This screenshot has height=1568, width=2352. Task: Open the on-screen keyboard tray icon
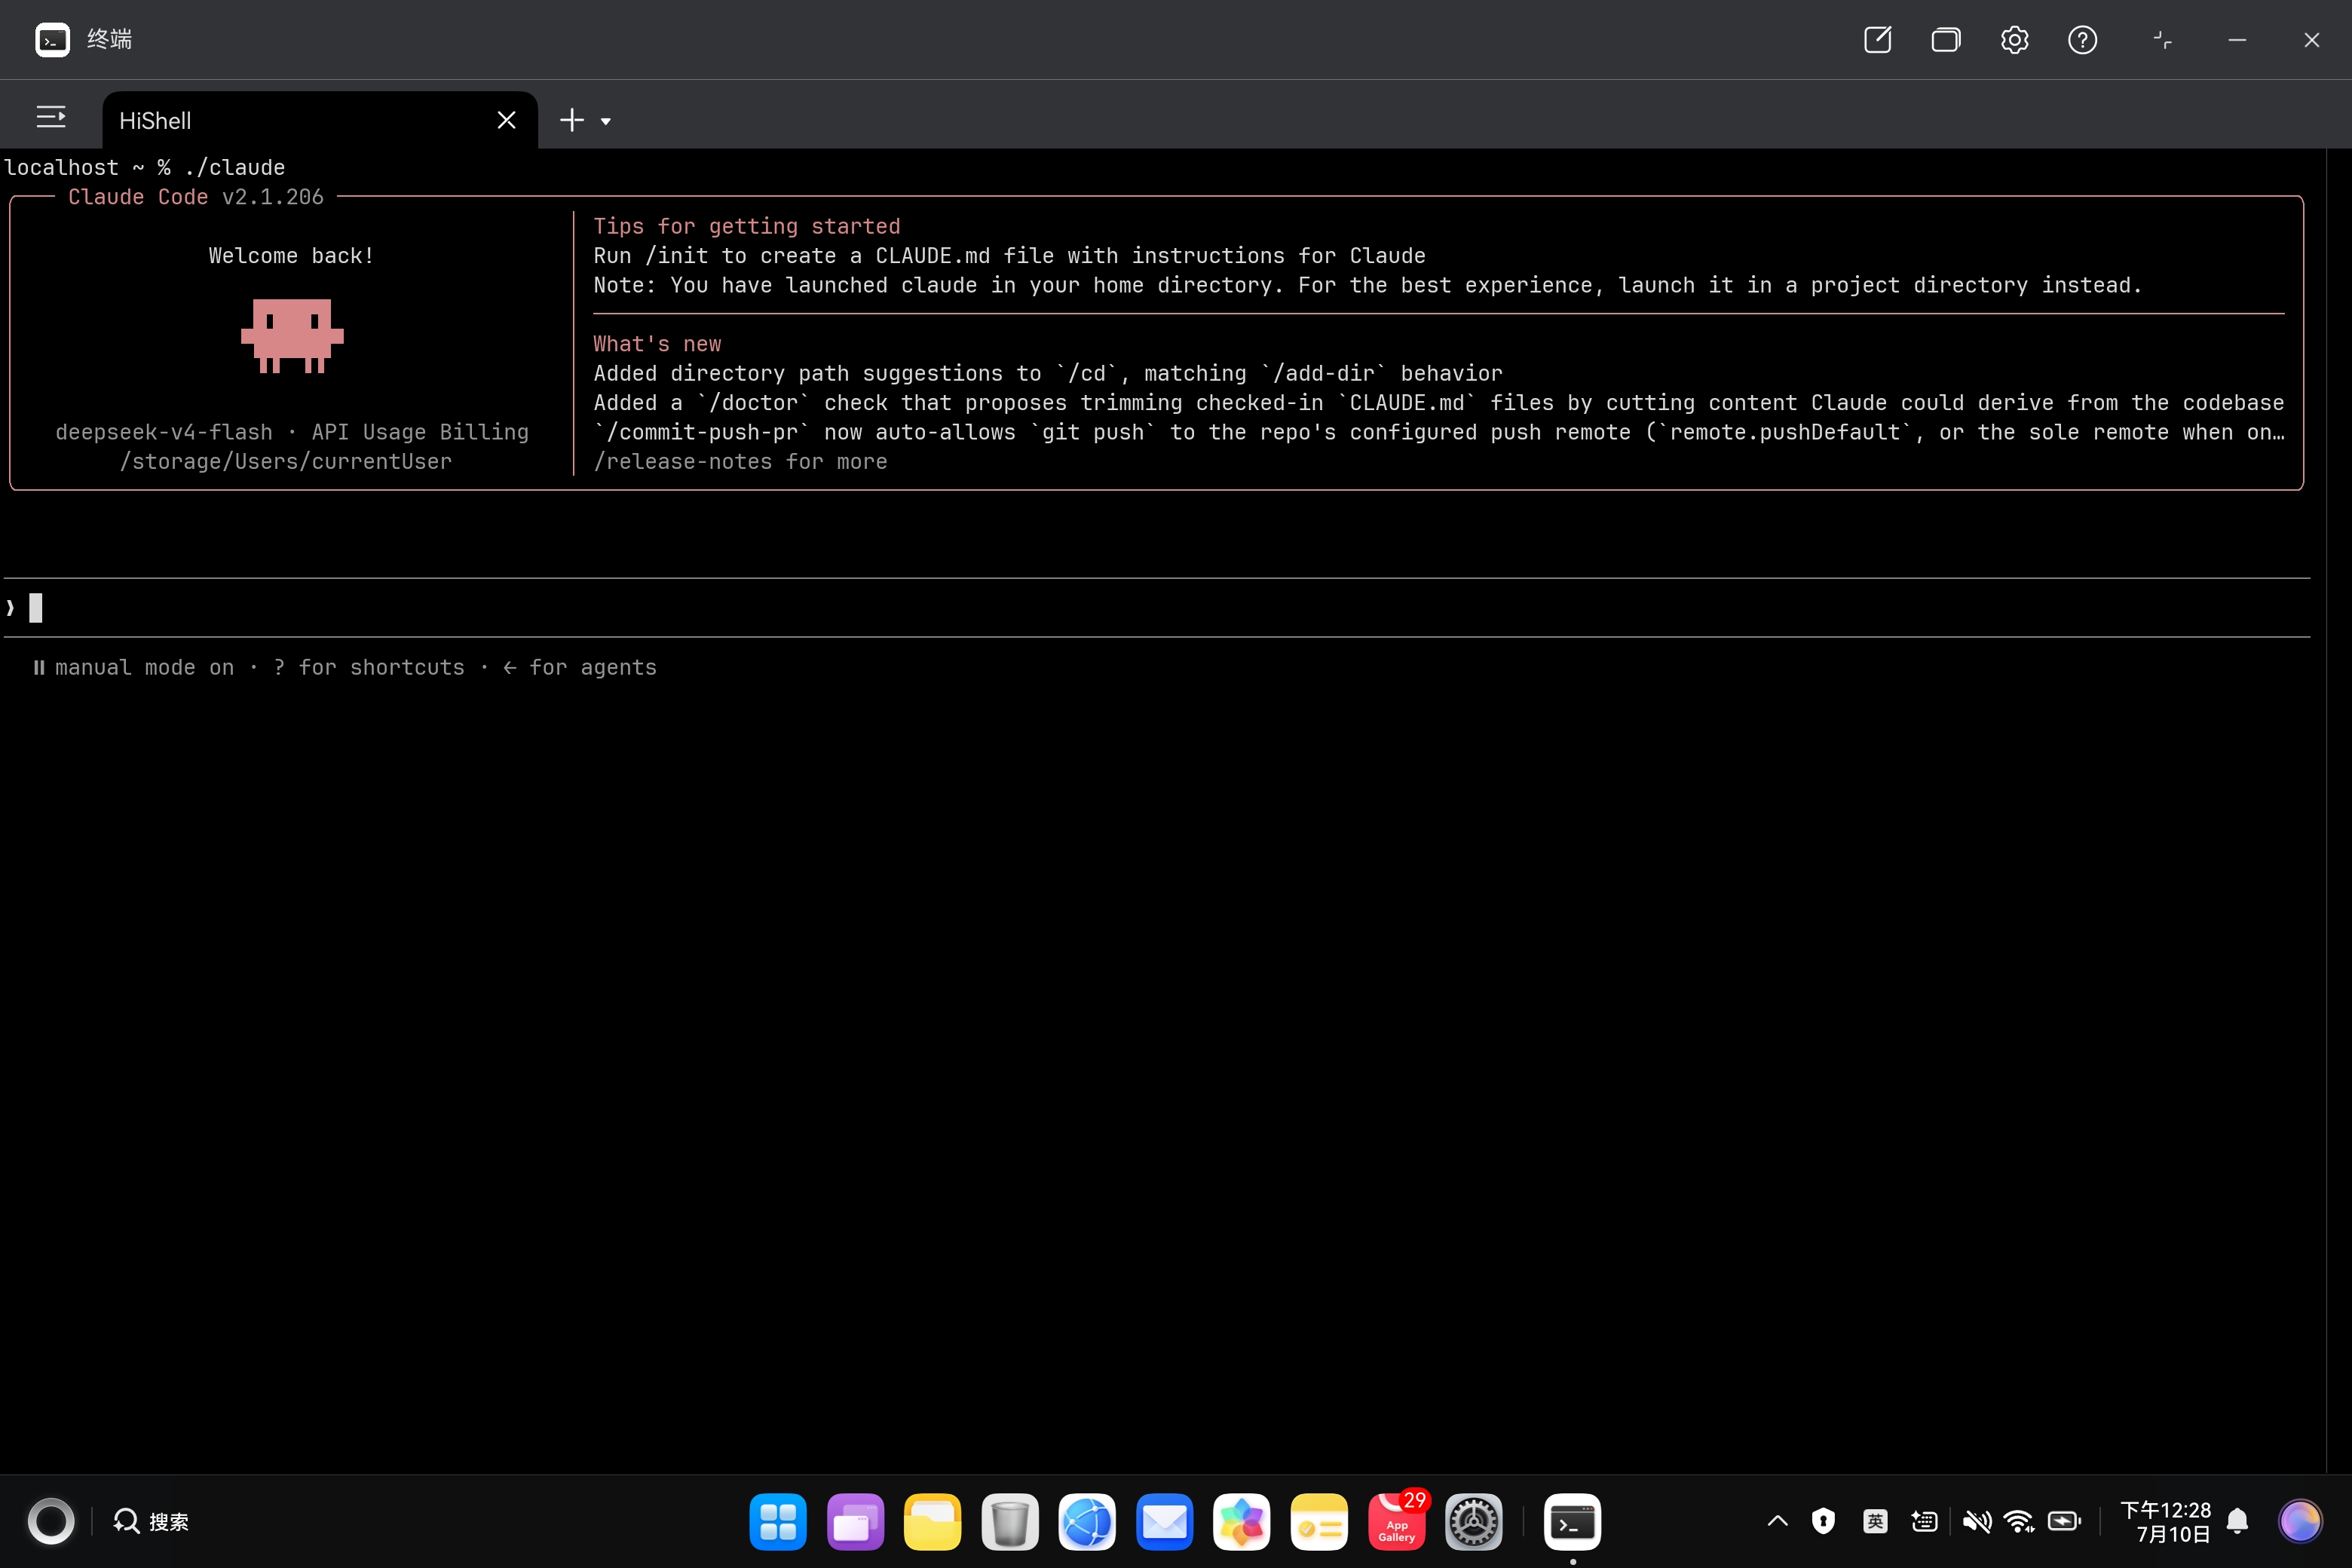point(1924,1521)
